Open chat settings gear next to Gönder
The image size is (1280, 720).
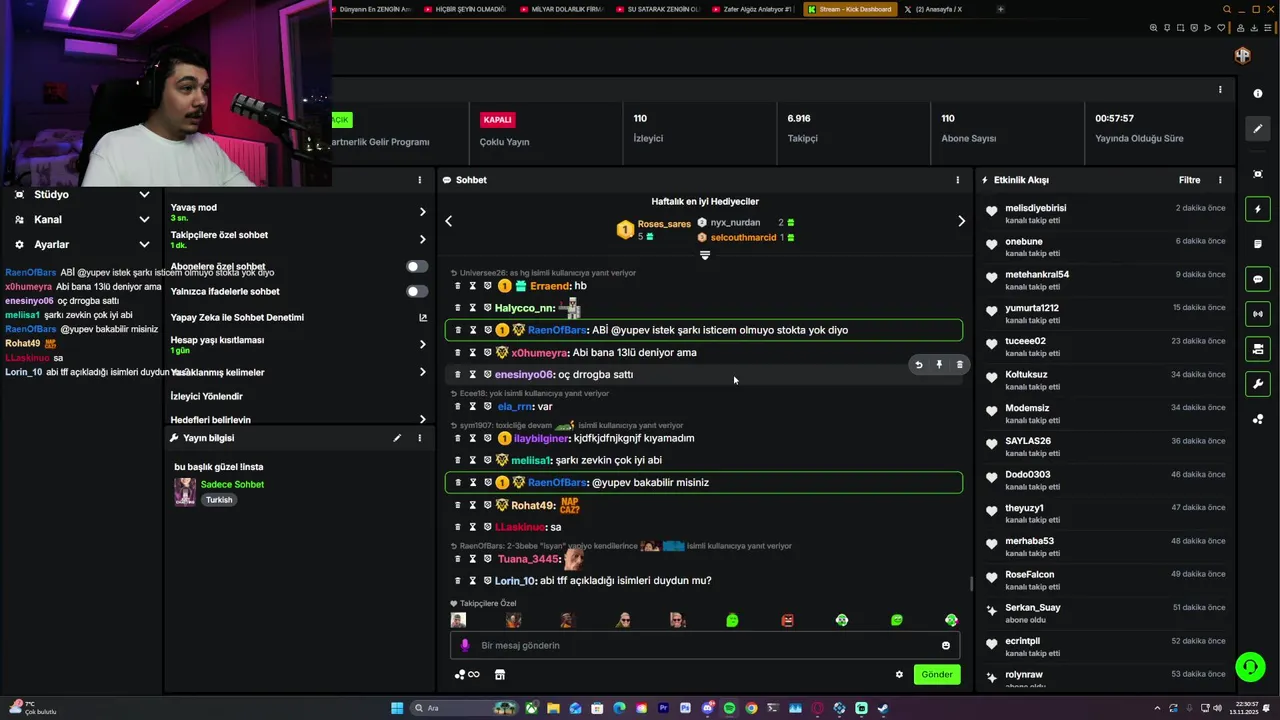click(x=899, y=674)
